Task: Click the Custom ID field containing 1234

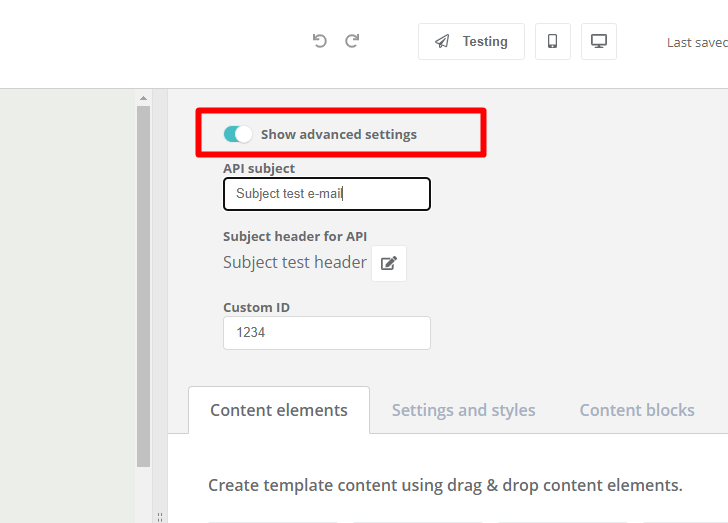Action: (327, 333)
